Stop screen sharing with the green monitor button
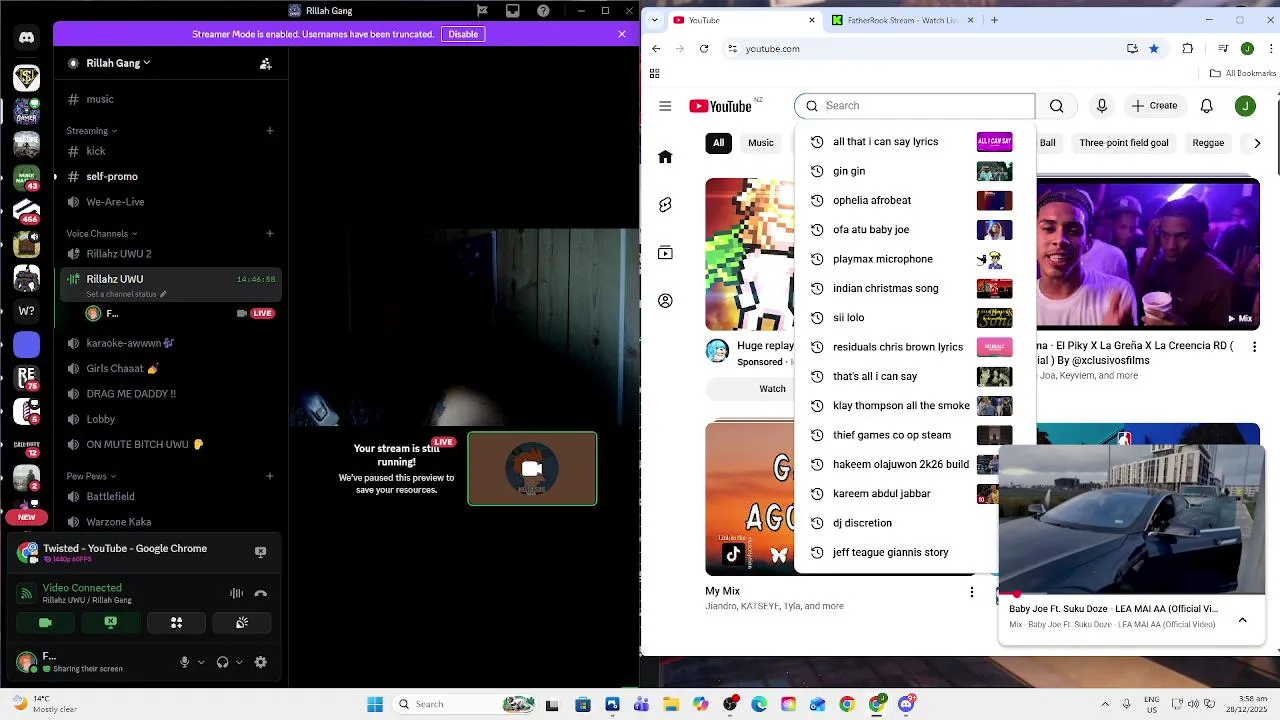Viewport: 1280px width, 720px height. tap(111, 623)
